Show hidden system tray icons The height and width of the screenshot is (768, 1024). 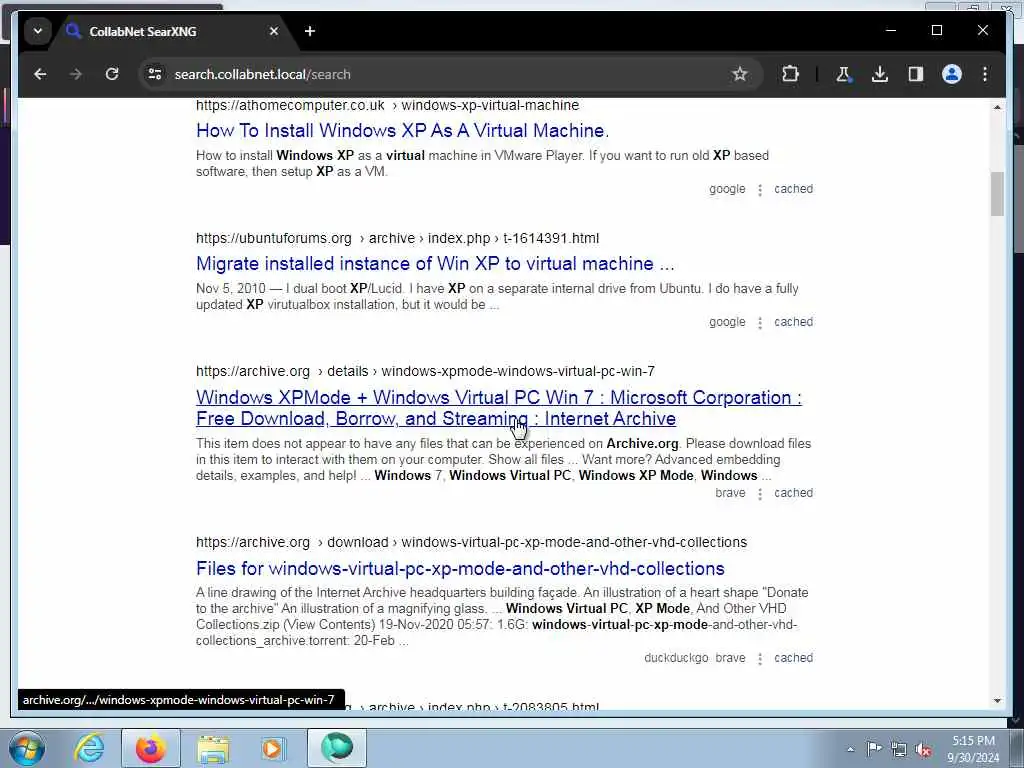click(x=850, y=750)
